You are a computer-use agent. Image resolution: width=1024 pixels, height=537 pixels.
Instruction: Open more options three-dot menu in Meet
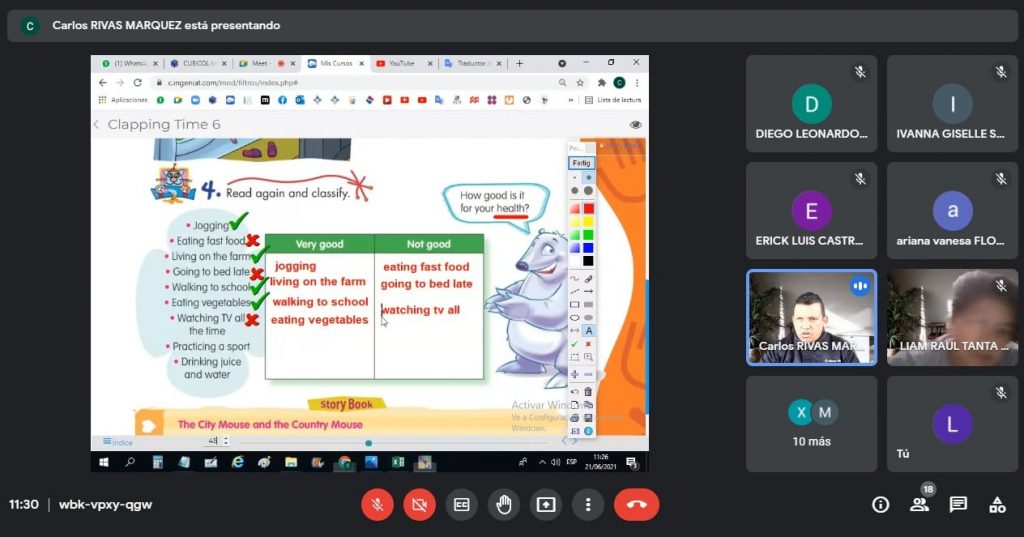pos(588,504)
